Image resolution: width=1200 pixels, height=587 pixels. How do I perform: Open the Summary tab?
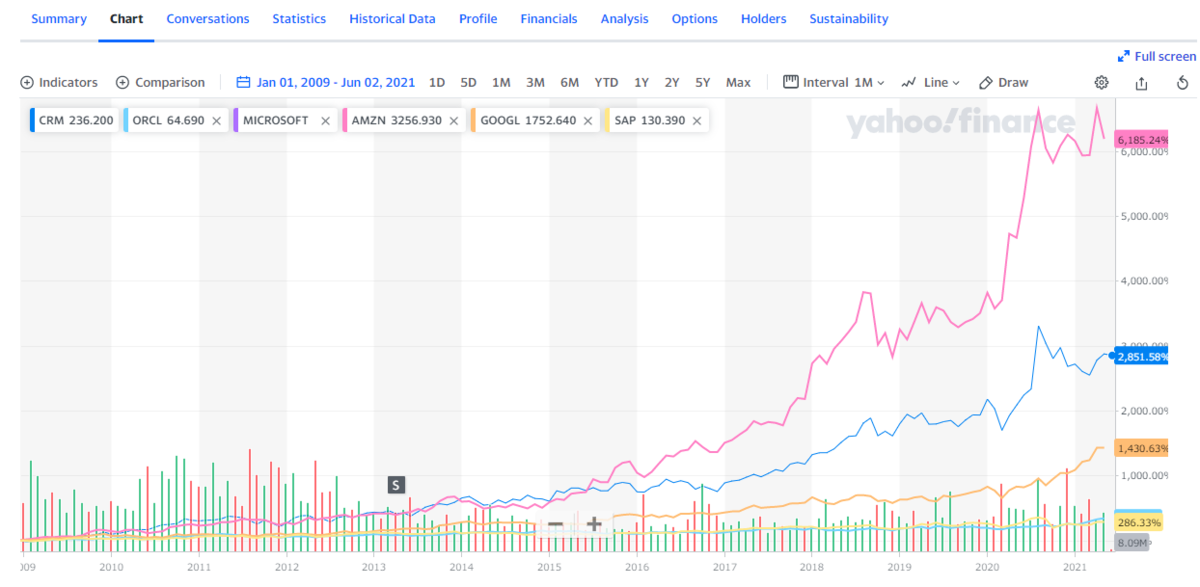pos(59,19)
